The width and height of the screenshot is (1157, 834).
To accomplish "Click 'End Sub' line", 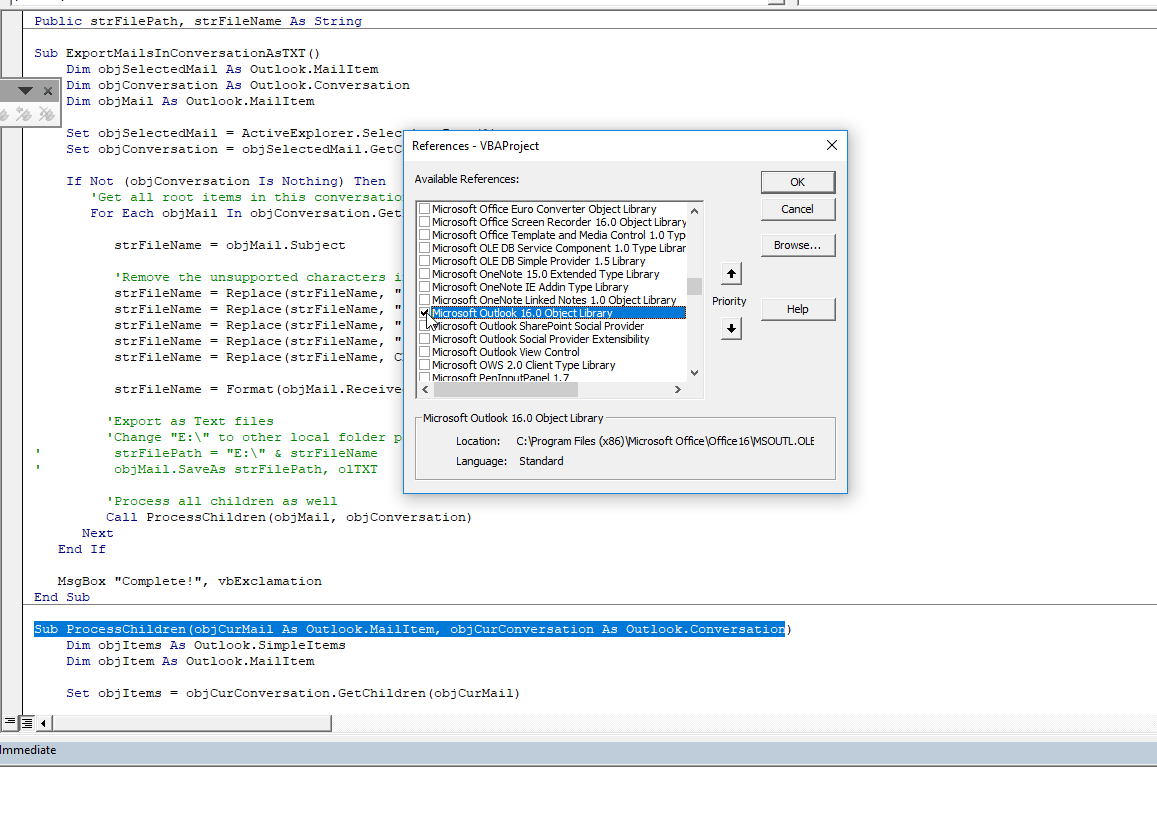I will pyautogui.click(x=62, y=597).
